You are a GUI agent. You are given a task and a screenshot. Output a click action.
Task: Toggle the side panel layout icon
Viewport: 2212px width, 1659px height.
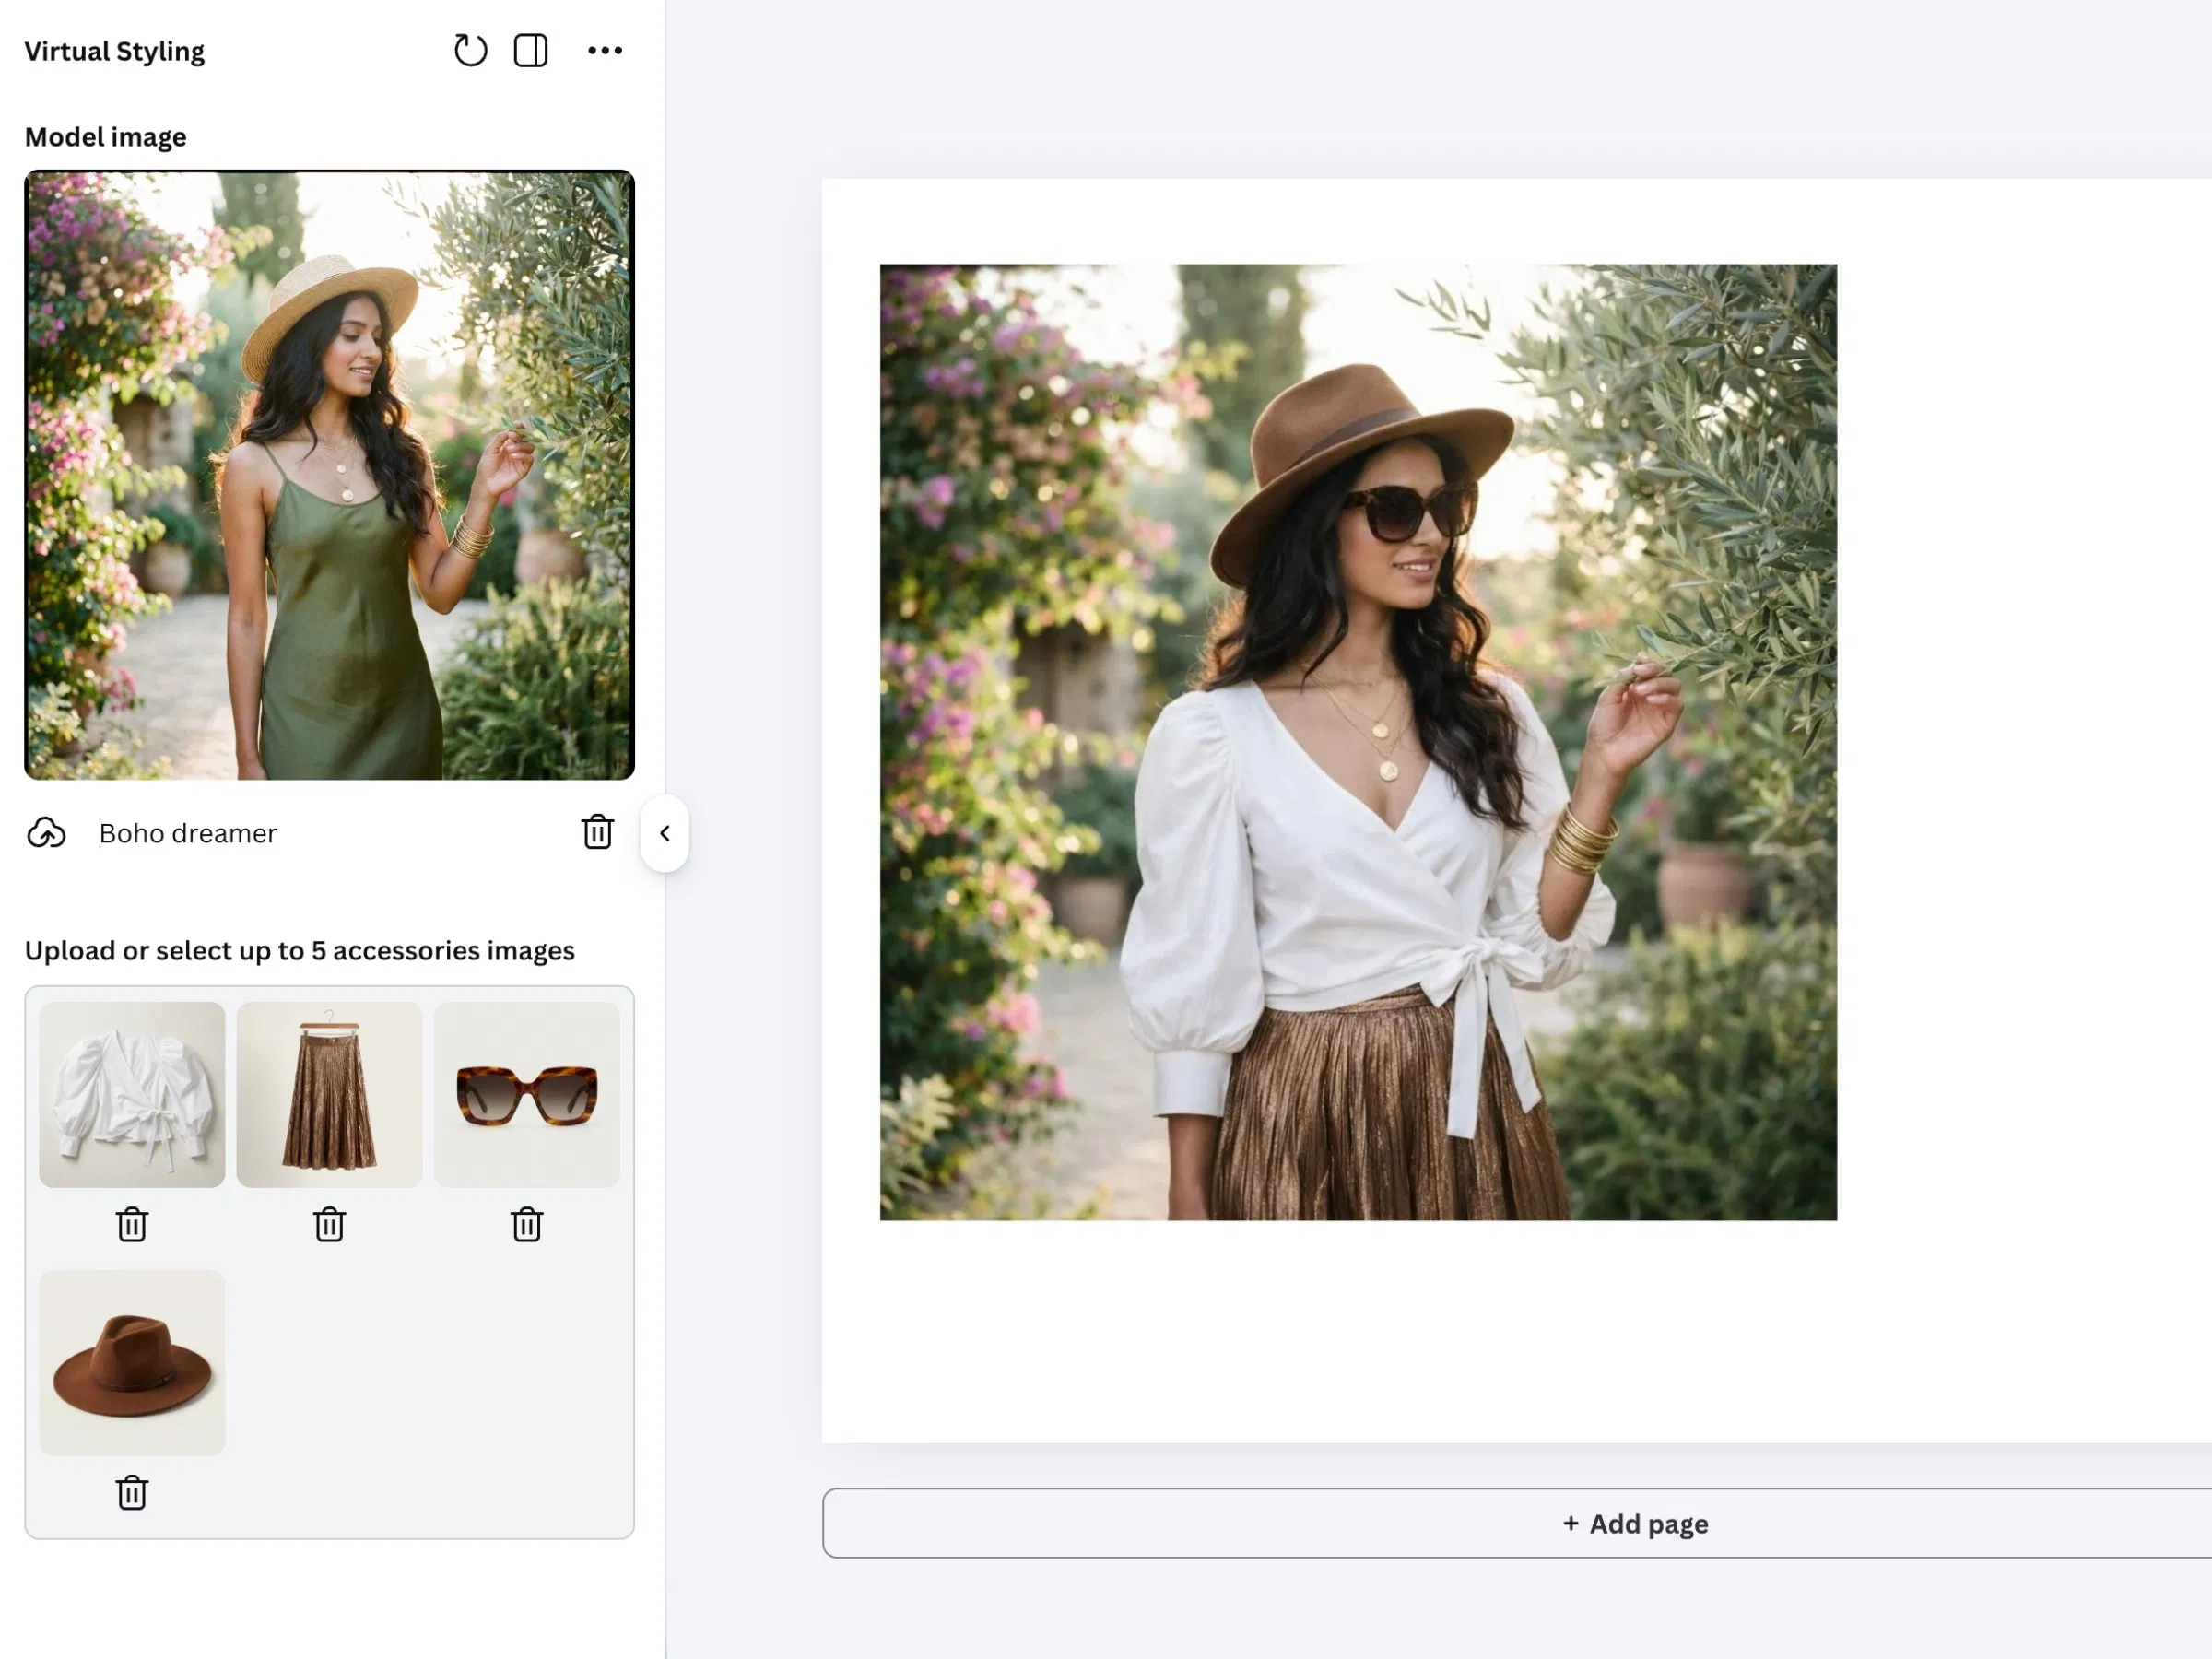point(531,50)
